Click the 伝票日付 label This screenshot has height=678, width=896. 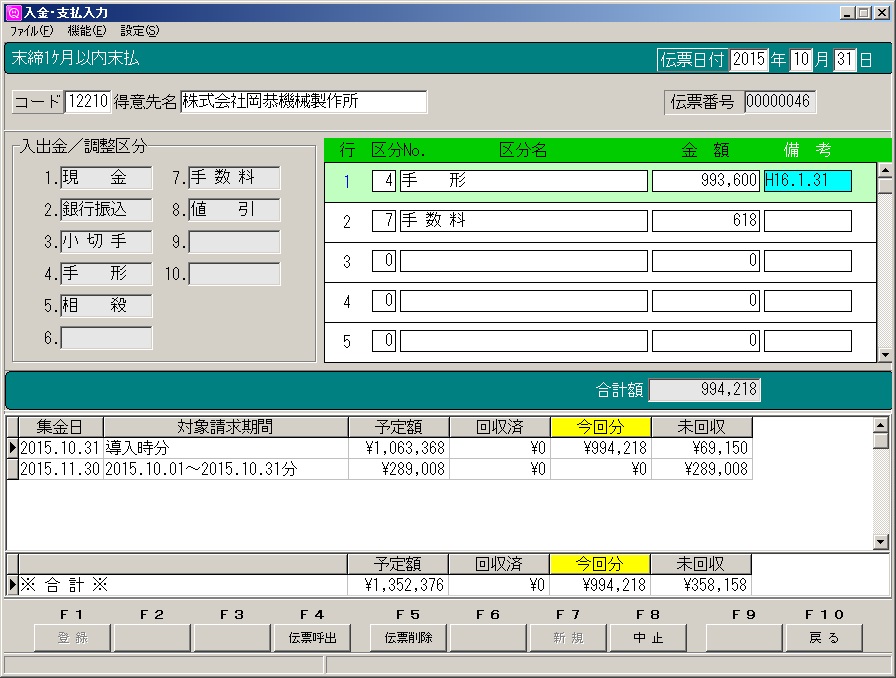point(693,59)
